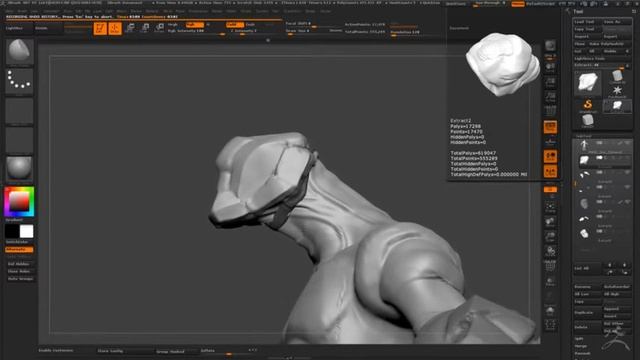Toggle the PolyF polyframe icon
Viewport: 640px width, 360px height.
point(550,267)
